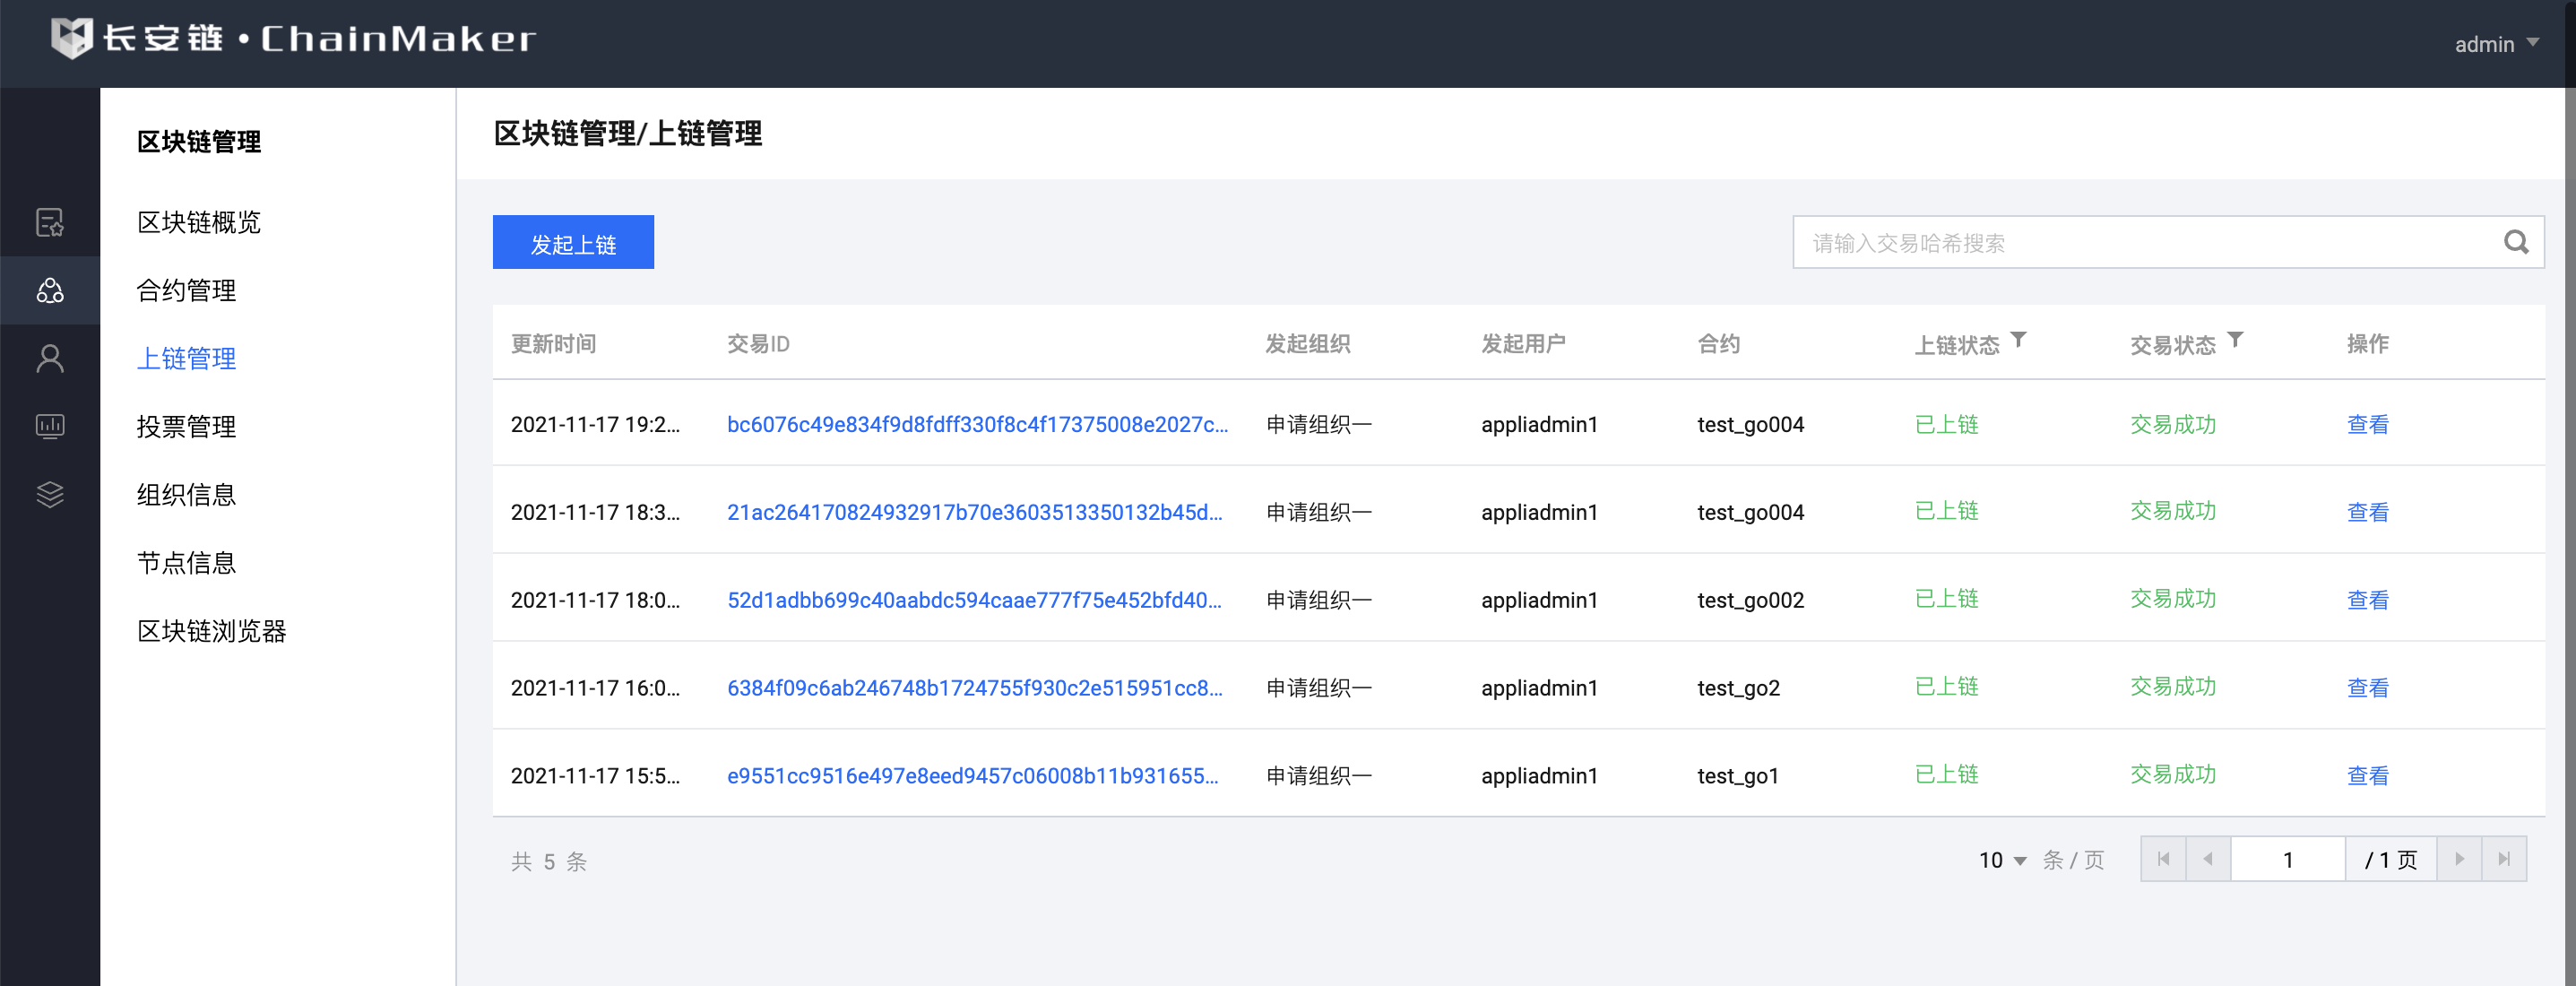The height and width of the screenshot is (986, 2576).
Task: Click the monitor chart sidebar icon
Action: pyautogui.click(x=50, y=426)
